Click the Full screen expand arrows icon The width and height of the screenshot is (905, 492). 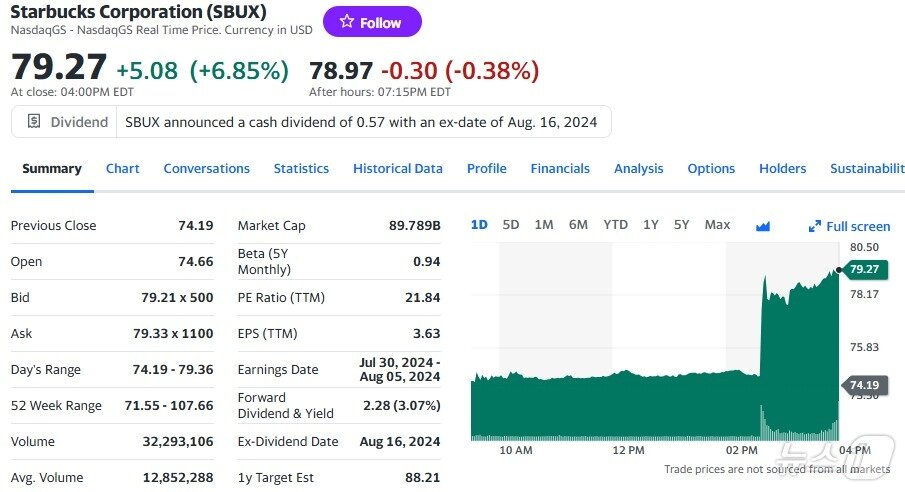pos(815,227)
